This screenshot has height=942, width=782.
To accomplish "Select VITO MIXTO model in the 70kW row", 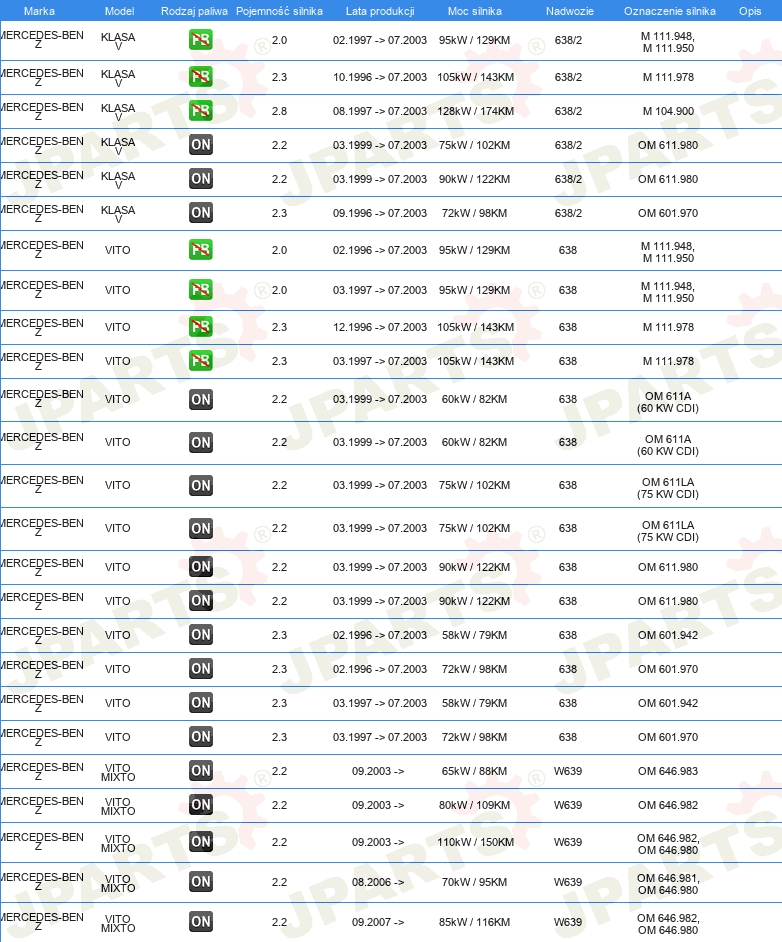I will 118,883.
